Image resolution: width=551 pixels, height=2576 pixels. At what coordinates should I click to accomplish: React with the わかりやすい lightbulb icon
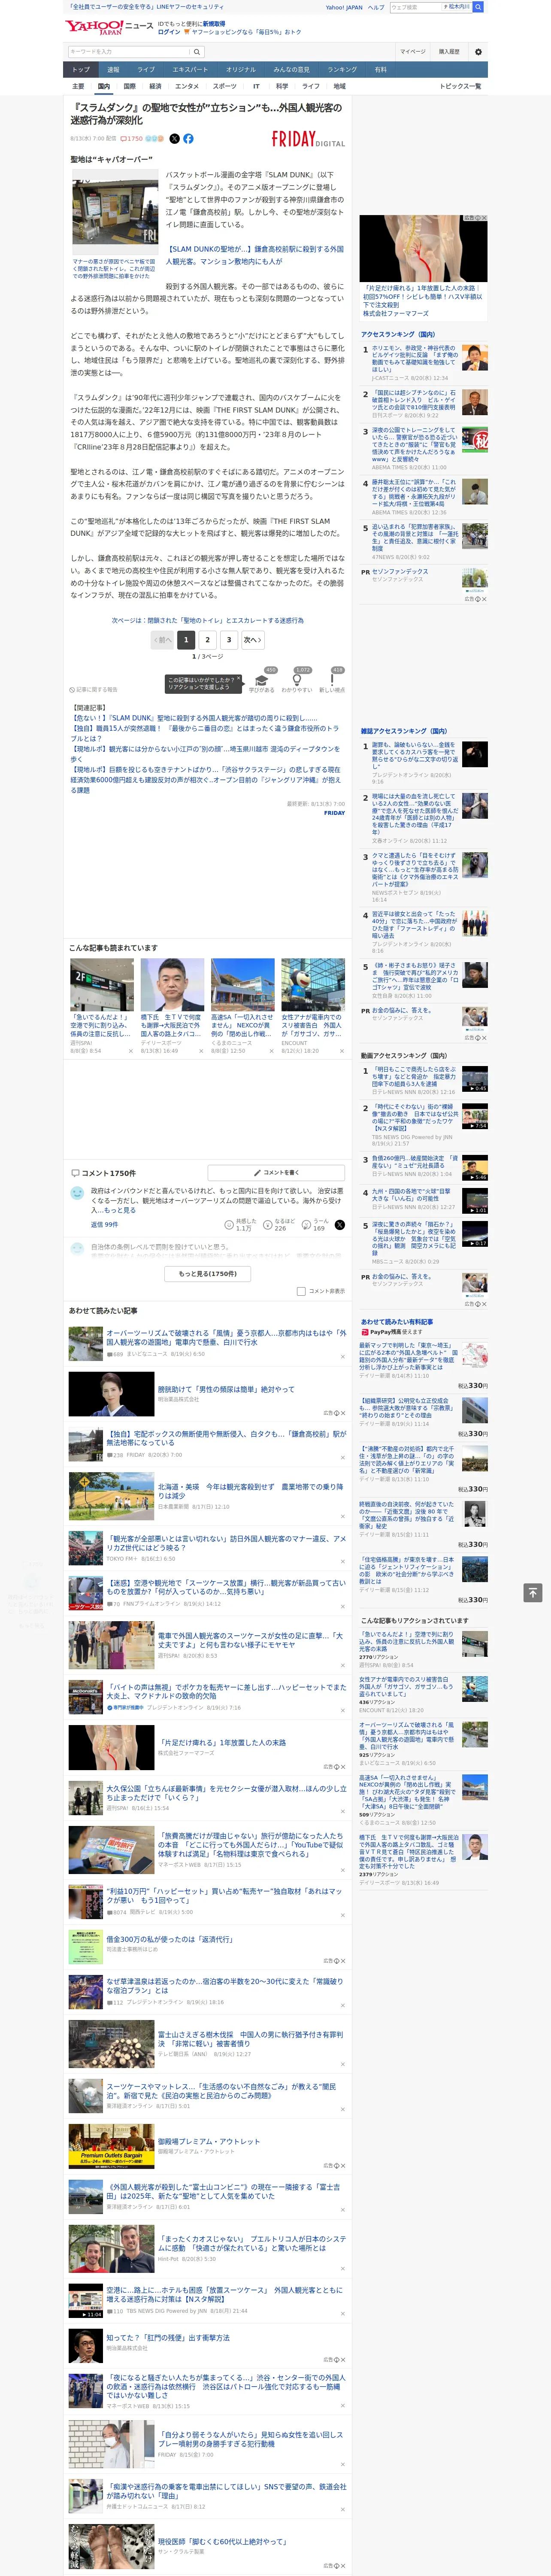coord(297,681)
